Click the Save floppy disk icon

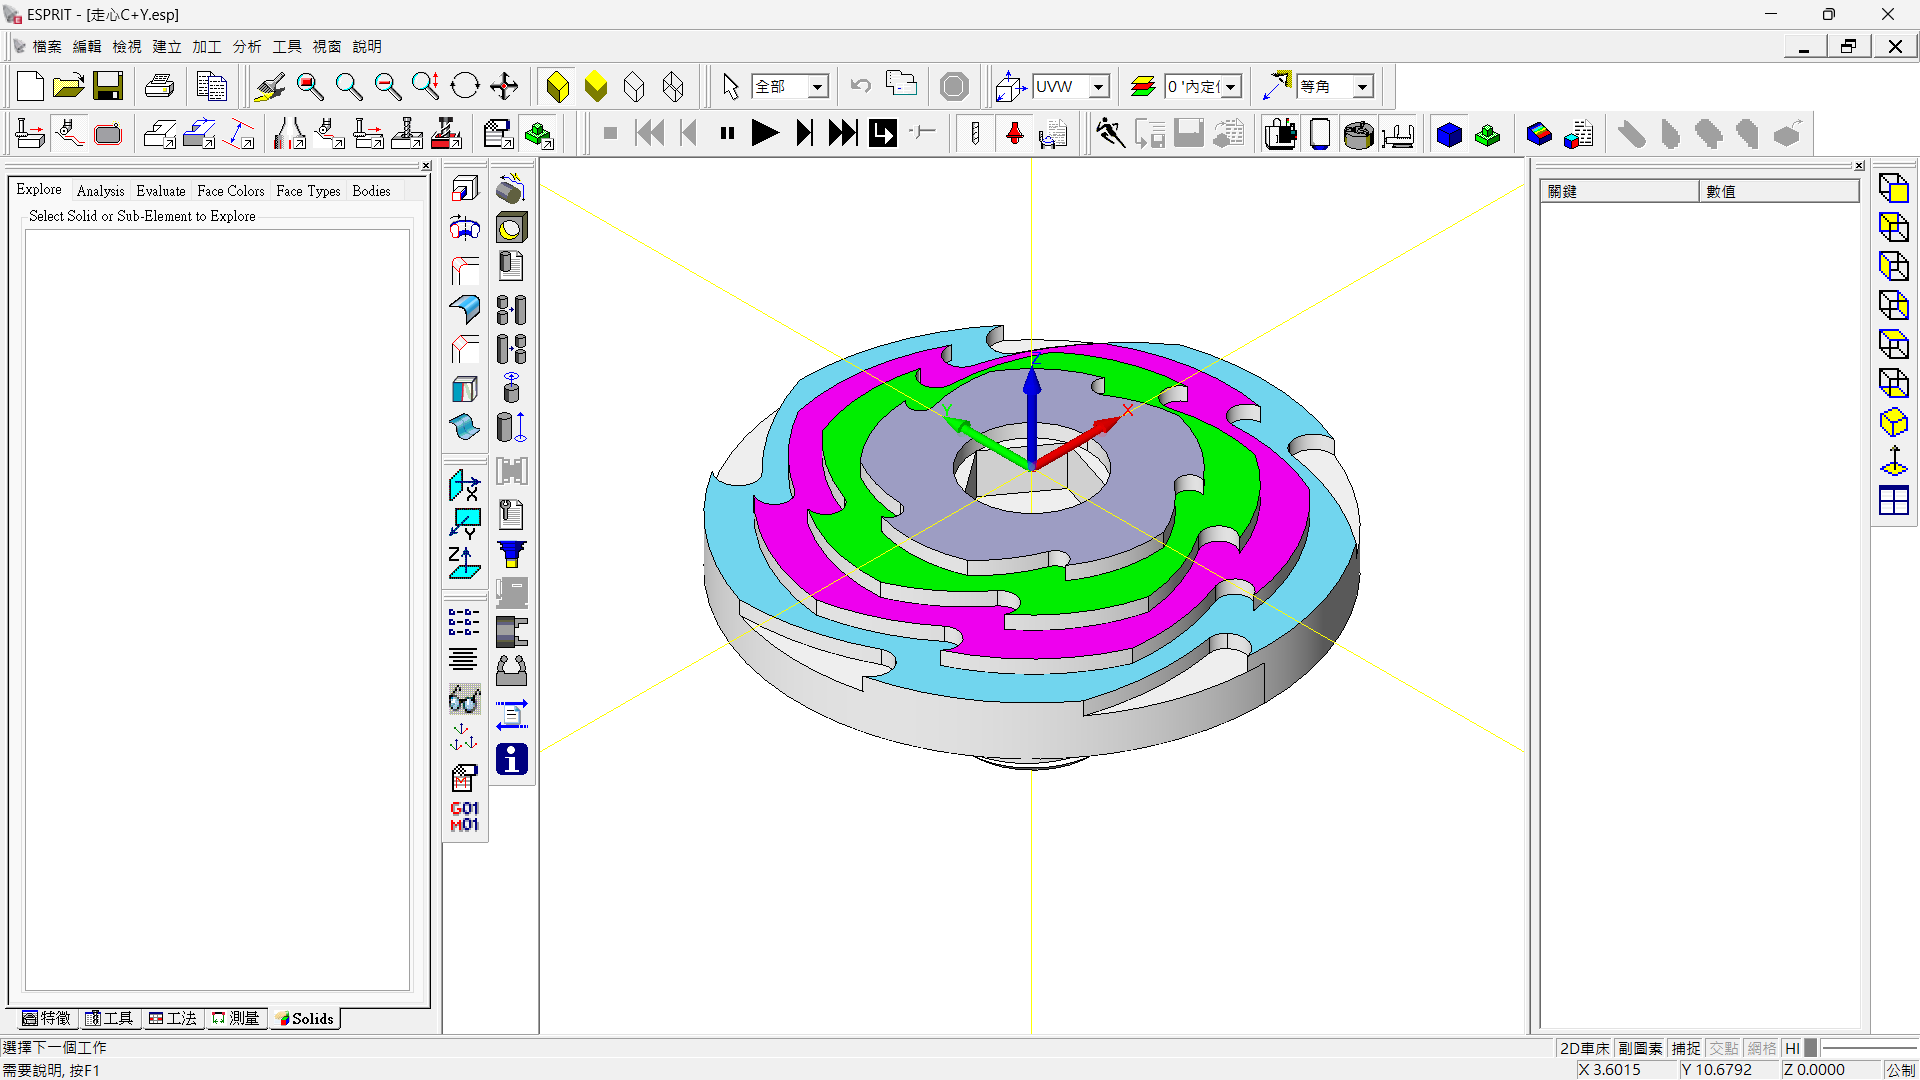(108, 87)
